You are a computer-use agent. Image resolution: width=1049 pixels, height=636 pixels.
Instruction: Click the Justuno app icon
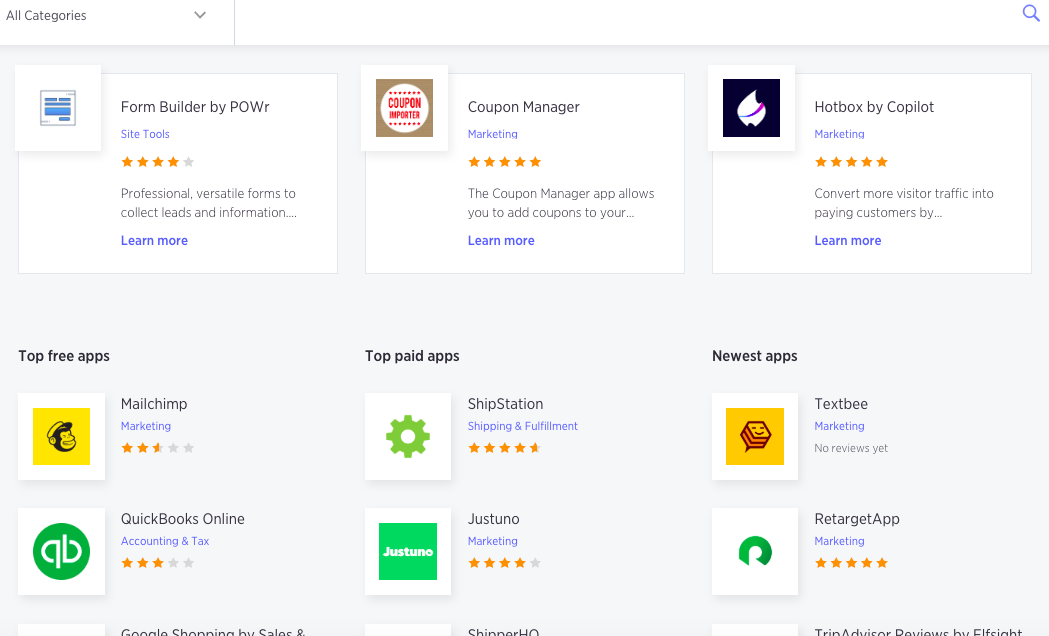[x=408, y=552]
